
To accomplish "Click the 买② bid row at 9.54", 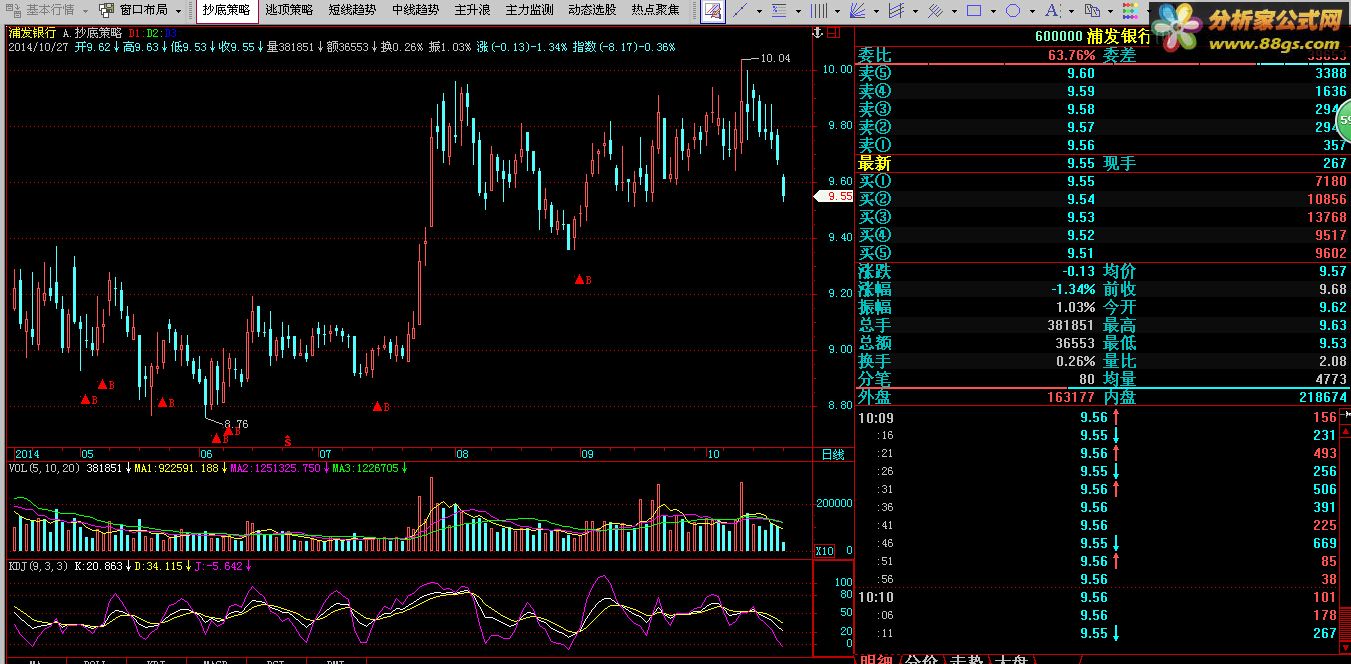I will [1103, 199].
